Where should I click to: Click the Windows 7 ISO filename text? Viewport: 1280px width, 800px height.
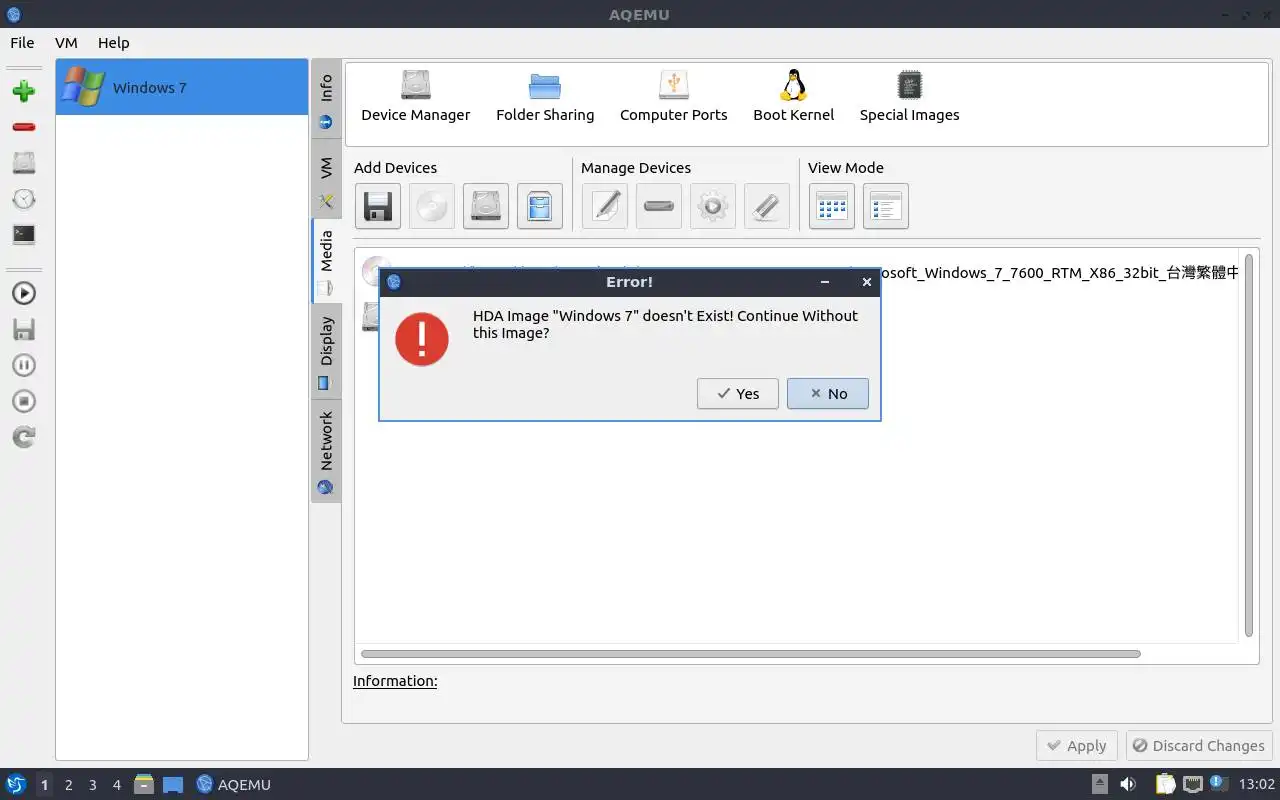1061,272
